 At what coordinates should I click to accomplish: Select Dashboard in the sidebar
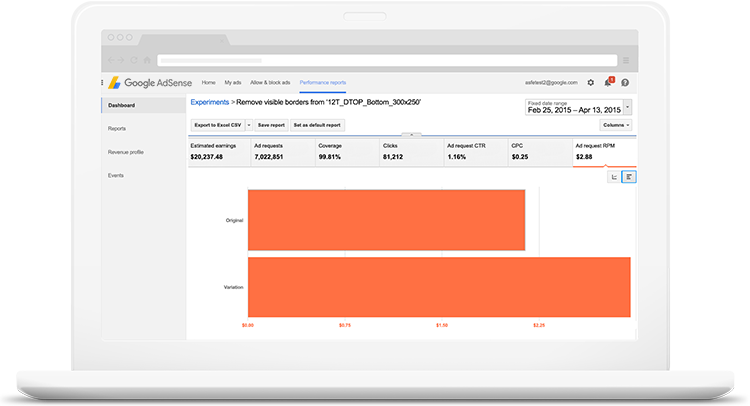point(143,105)
